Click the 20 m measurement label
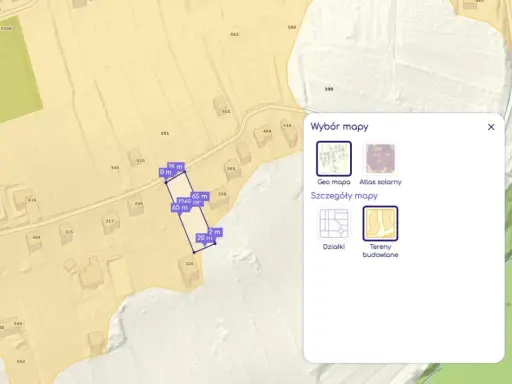The image size is (512, 384). [205, 238]
